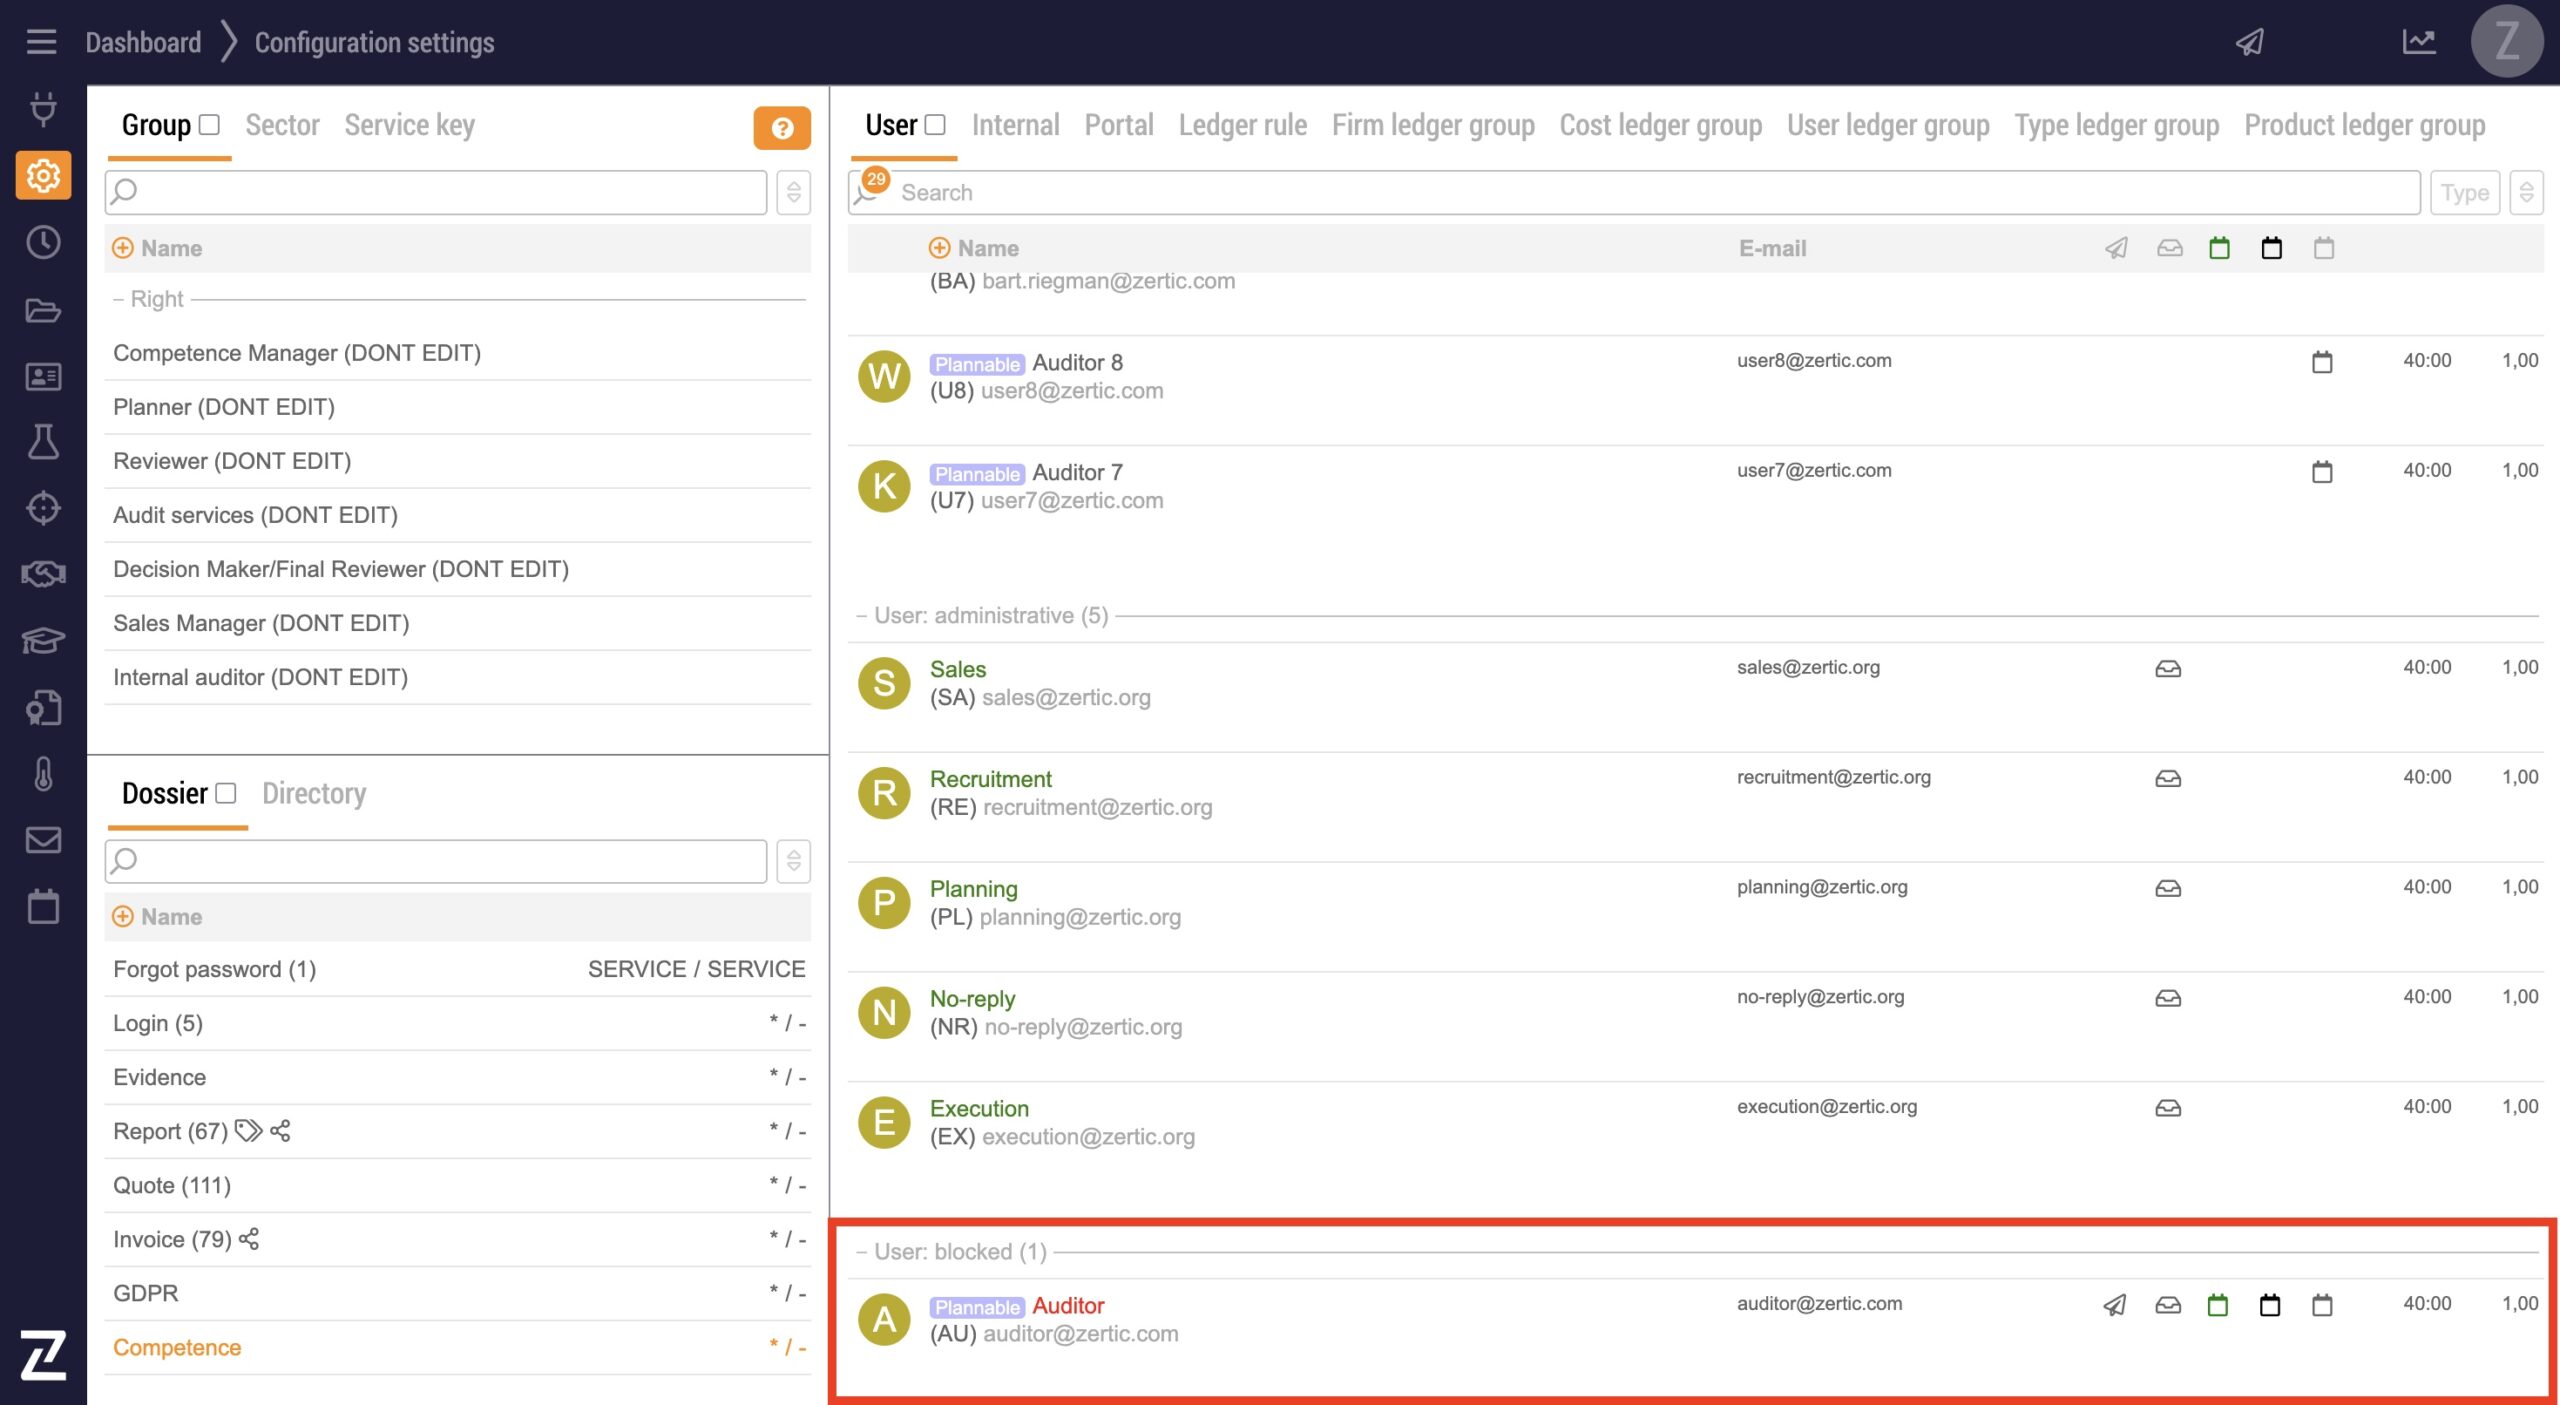Click the orange help question mark button
The width and height of the screenshot is (2560, 1405).
(x=781, y=128)
